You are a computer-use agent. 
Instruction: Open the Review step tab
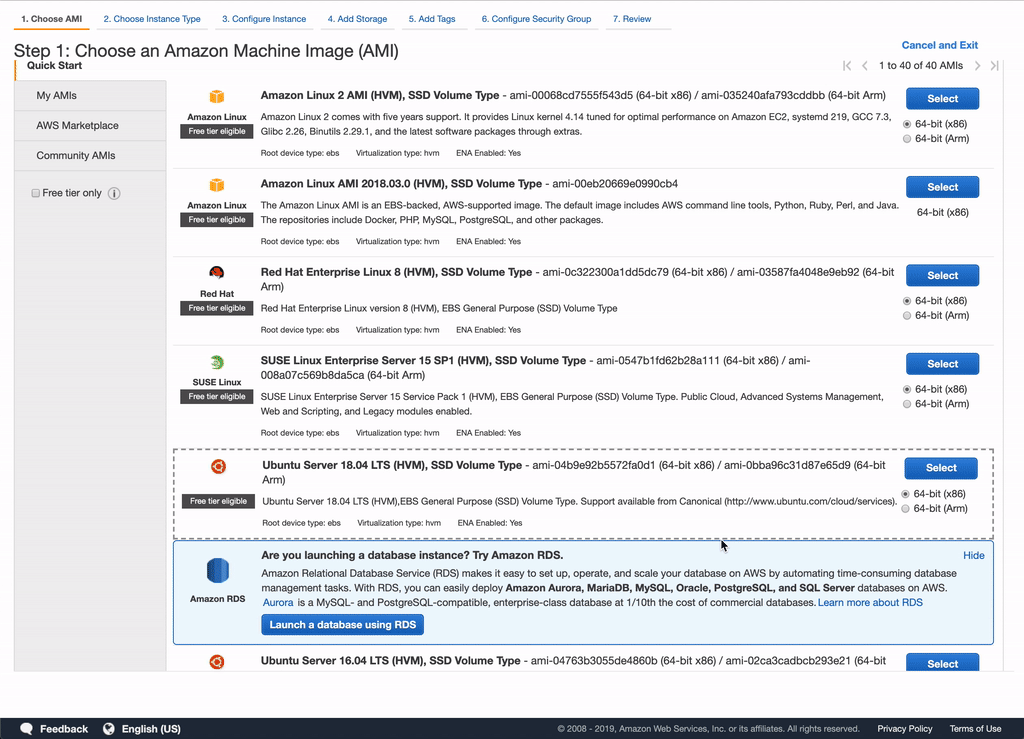pos(632,19)
